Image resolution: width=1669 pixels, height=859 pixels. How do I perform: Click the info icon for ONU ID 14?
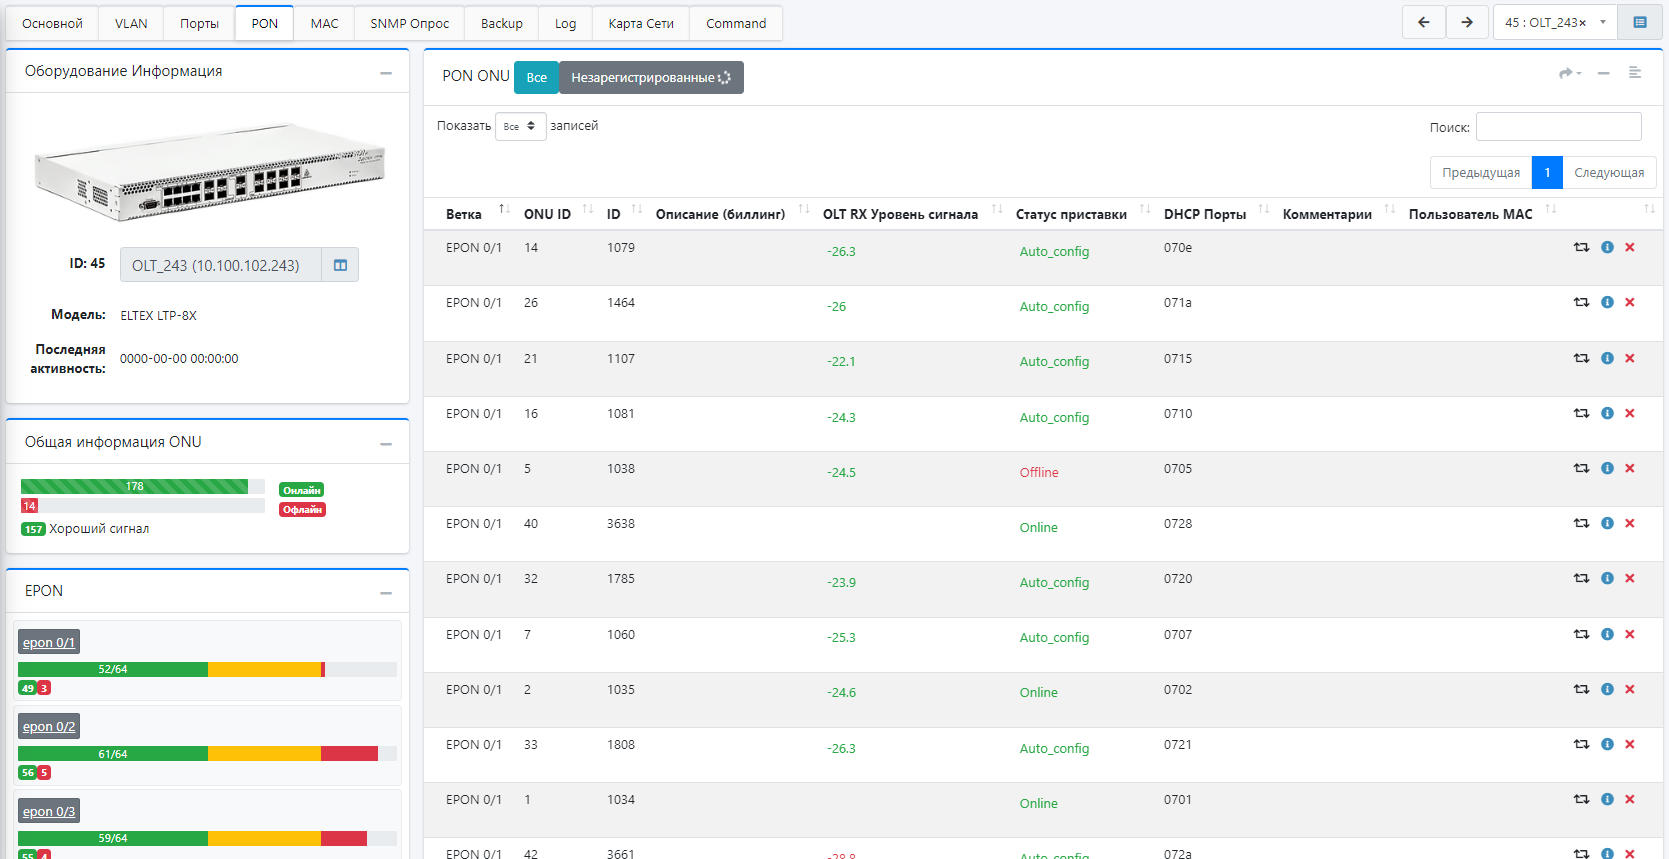[x=1607, y=247]
